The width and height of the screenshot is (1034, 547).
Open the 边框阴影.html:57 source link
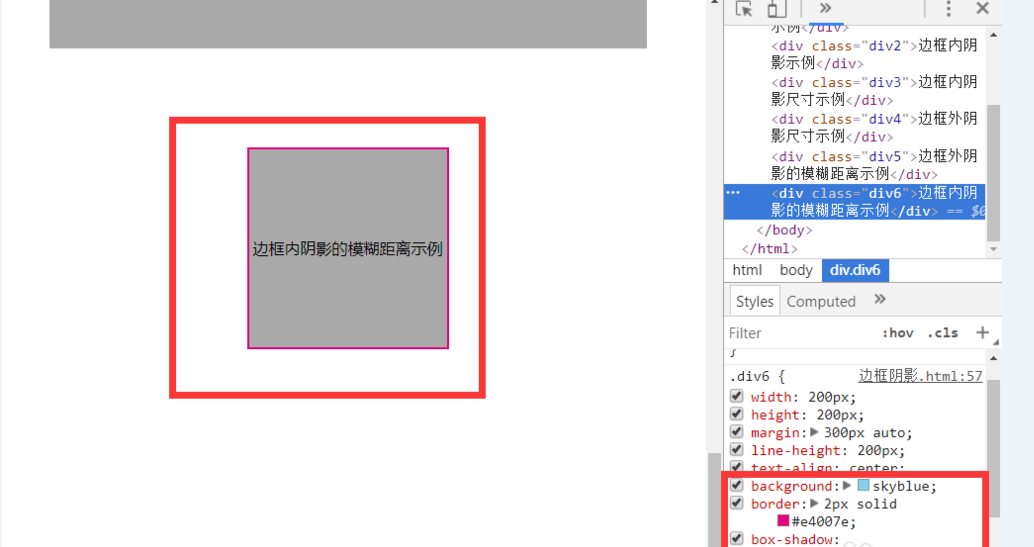coord(920,376)
